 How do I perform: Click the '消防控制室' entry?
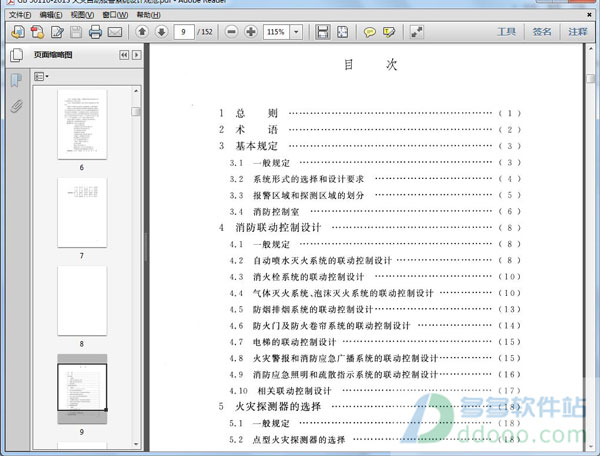[276, 212]
